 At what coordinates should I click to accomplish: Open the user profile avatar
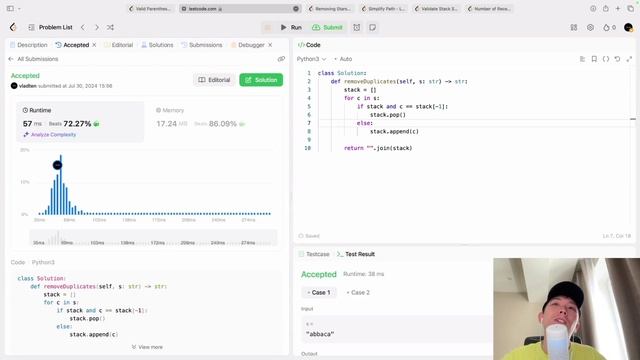[x=628, y=27]
